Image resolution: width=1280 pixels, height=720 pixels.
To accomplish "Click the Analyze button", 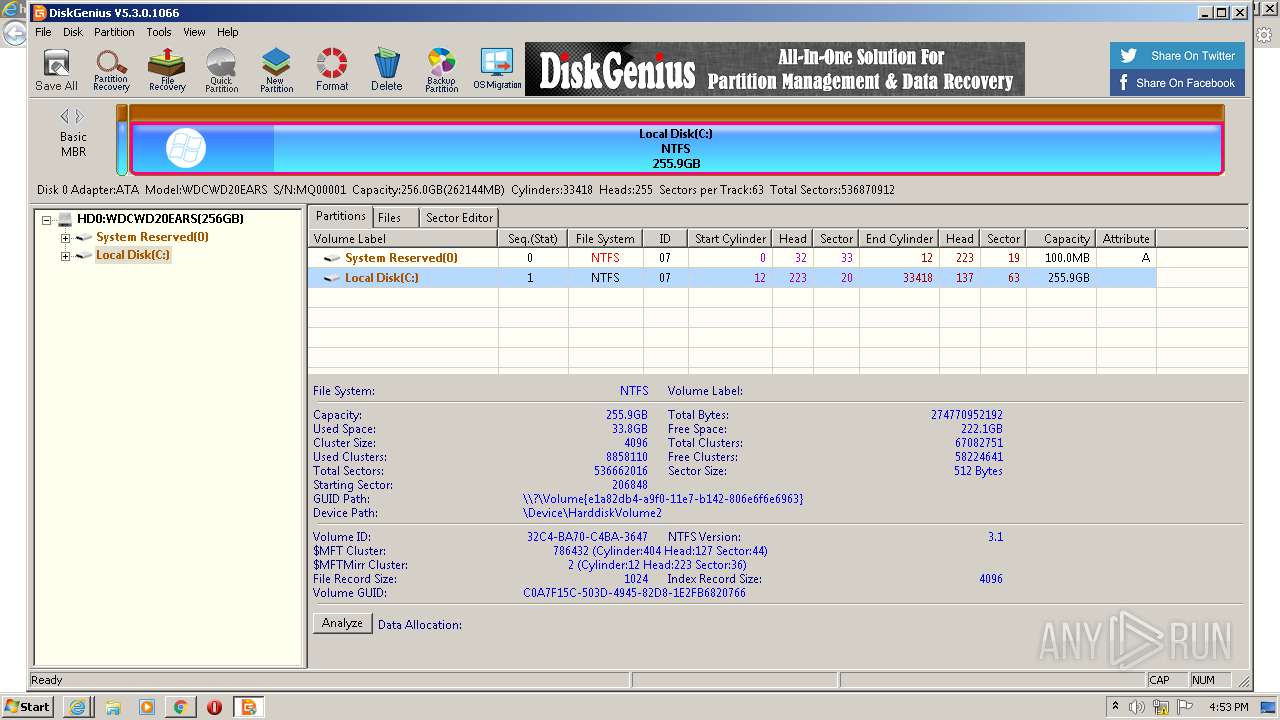I will (x=342, y=623).
